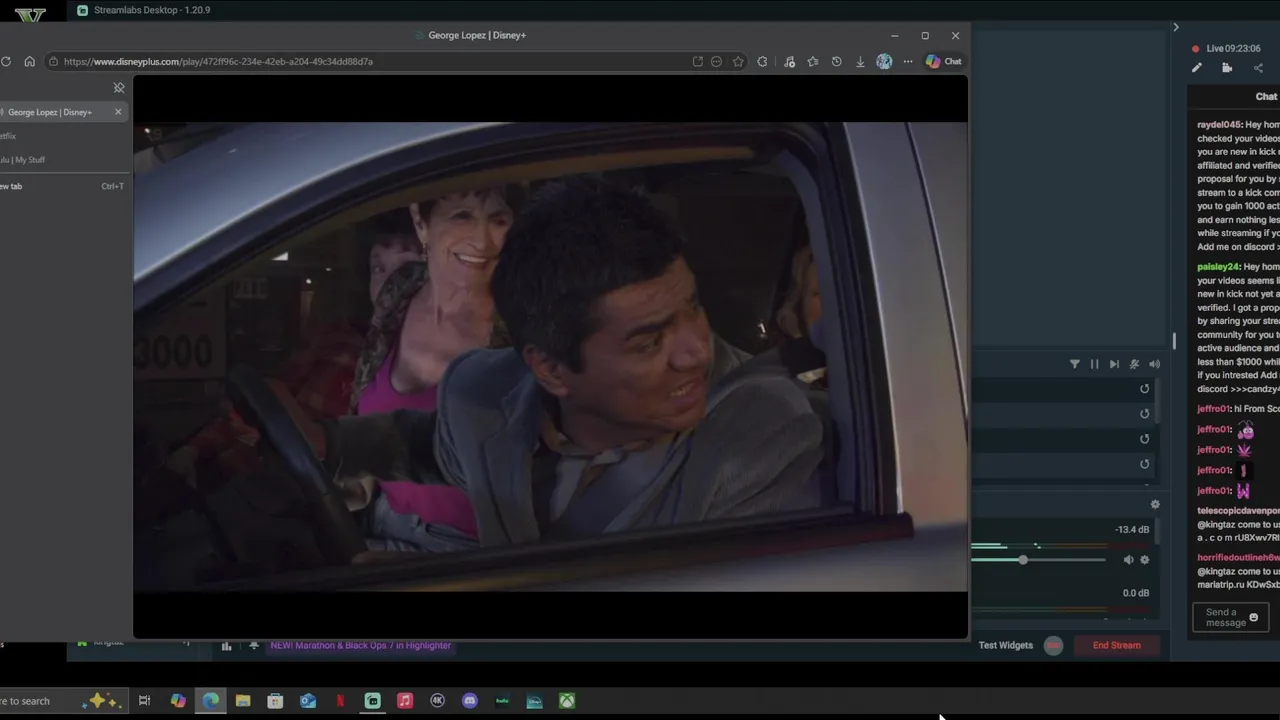This screenshot has height=720, width=1280.
Task: Click the edit stream info pencil icon
Action: coord(1196,68)
